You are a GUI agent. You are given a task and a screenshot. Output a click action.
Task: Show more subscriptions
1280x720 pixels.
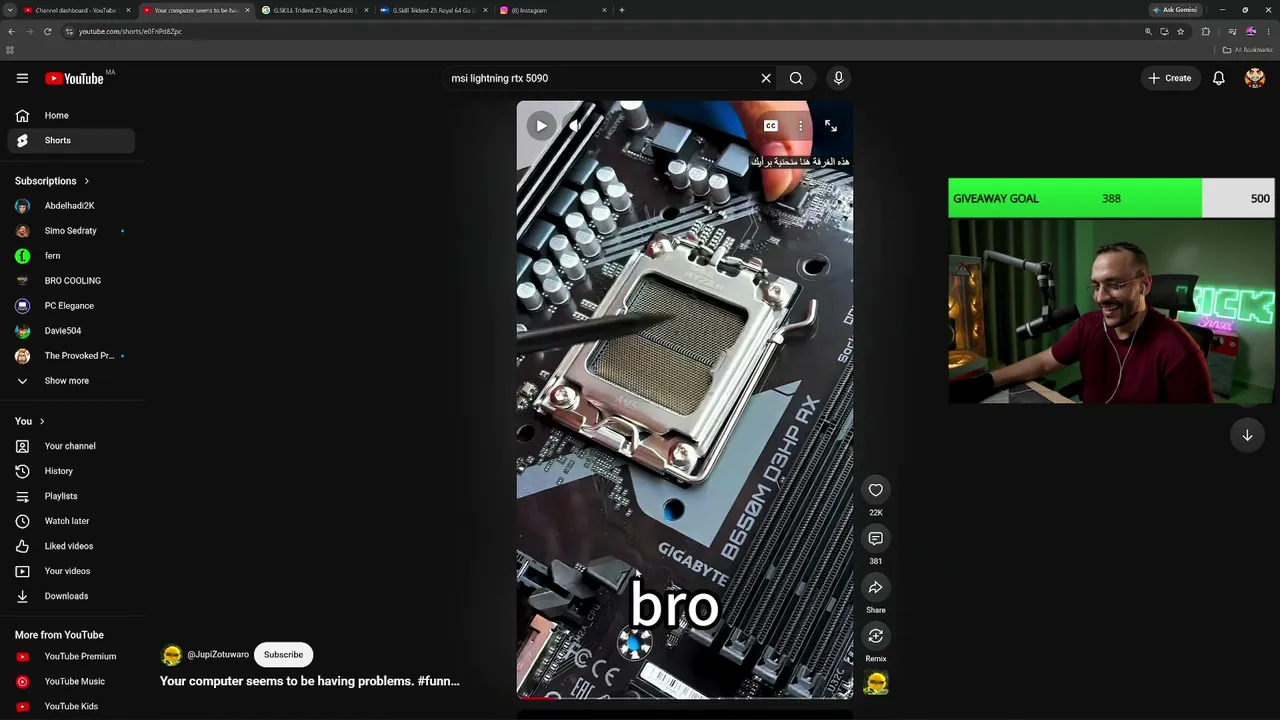(71, 381)
